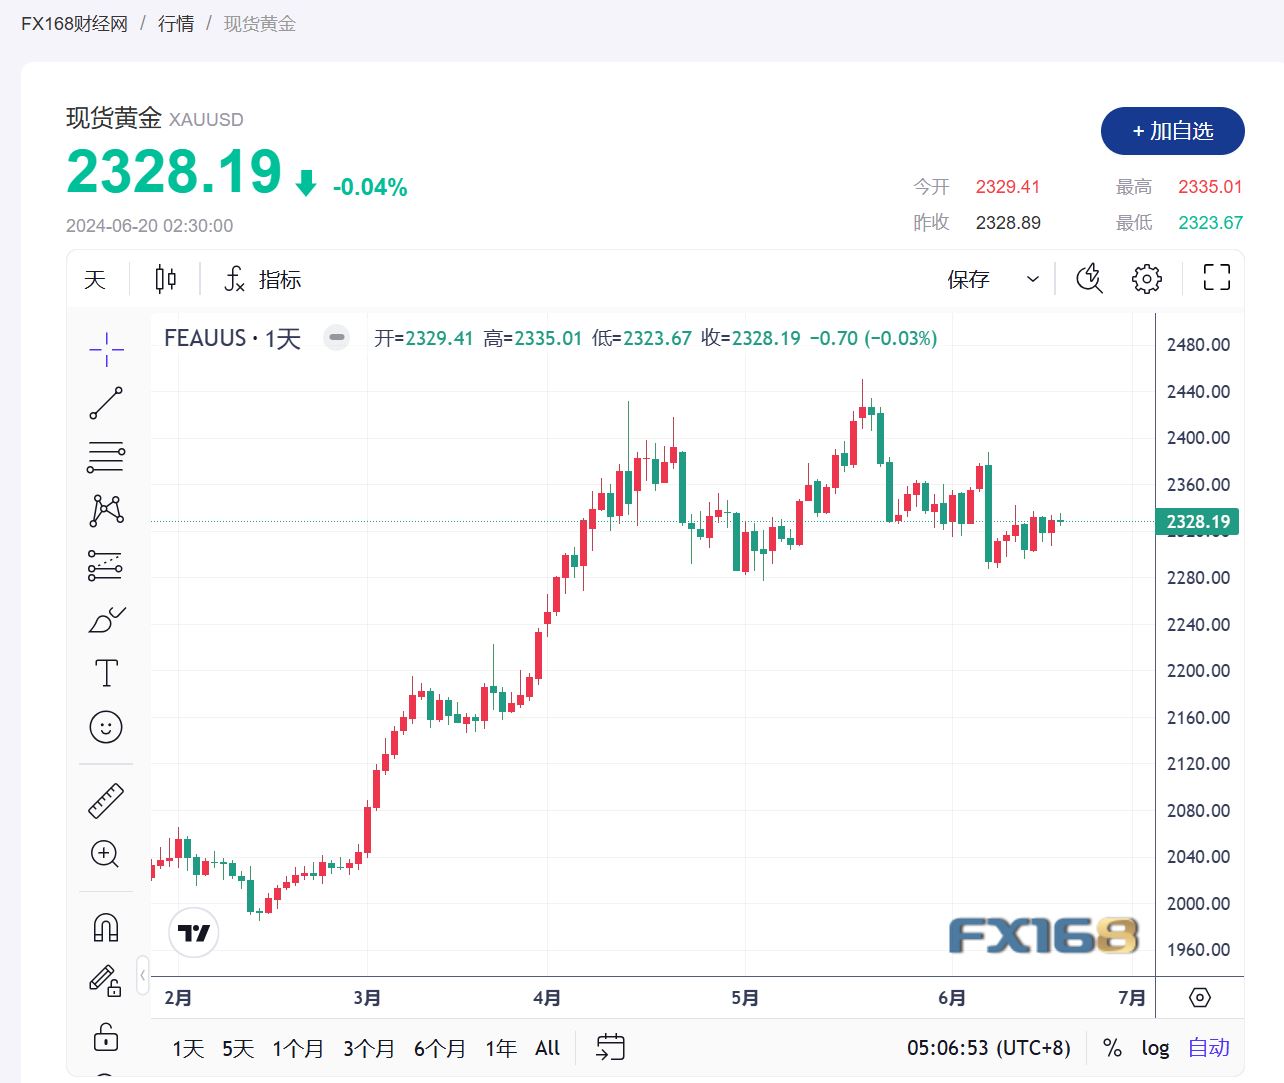Image resolution: width=1284 pixels, height=1083 pixels.
Task: Select the crosshair cursor tool
Action: [x=106, y=349]
